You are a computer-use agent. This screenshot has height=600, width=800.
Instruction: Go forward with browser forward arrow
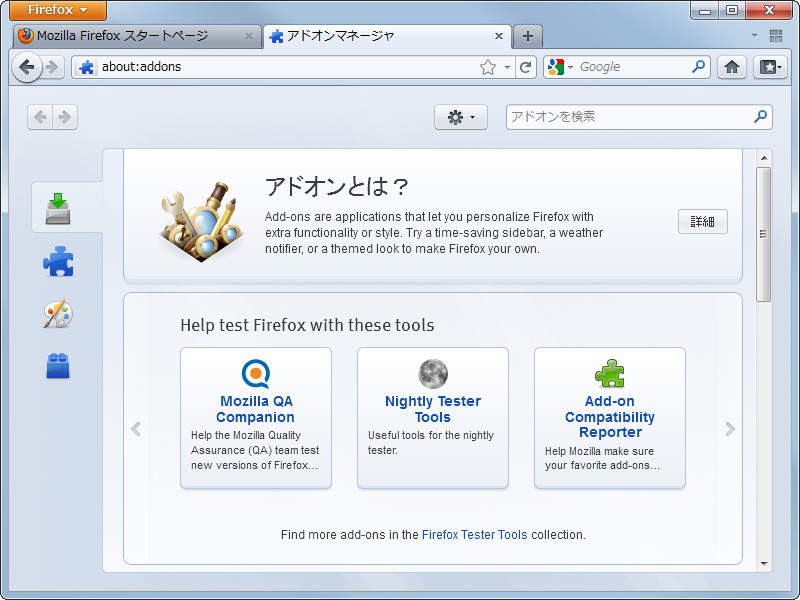[x=52, y=67]
